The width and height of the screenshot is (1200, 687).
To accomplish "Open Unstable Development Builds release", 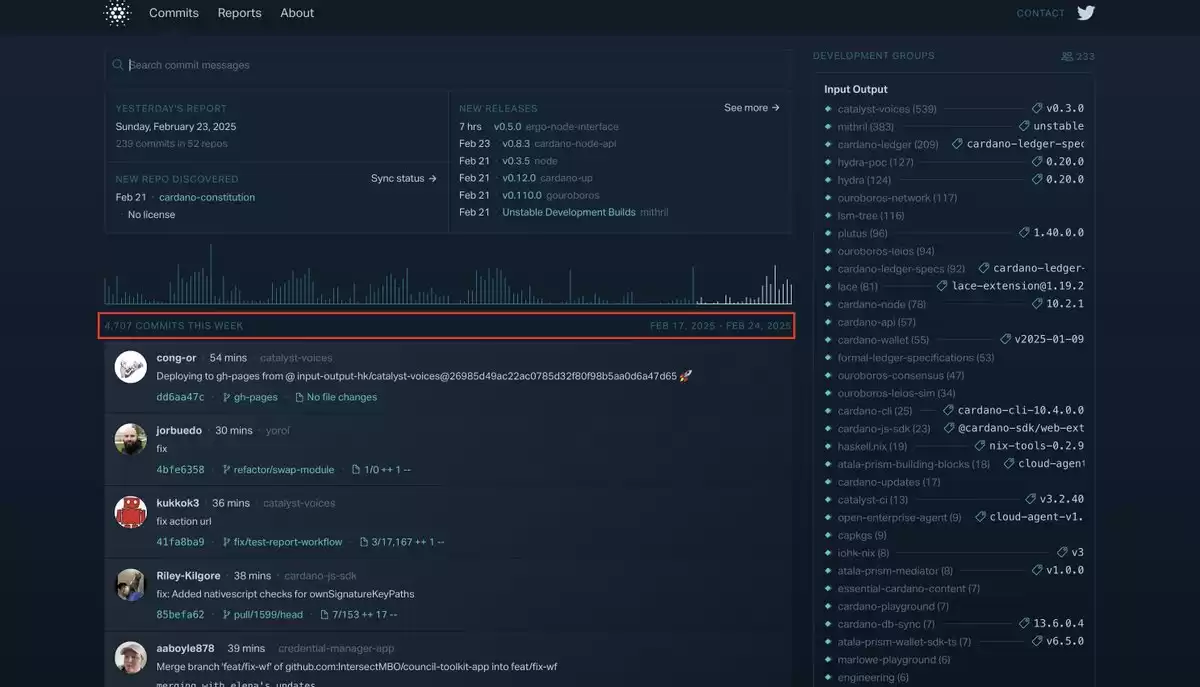I will pos(569,212).
